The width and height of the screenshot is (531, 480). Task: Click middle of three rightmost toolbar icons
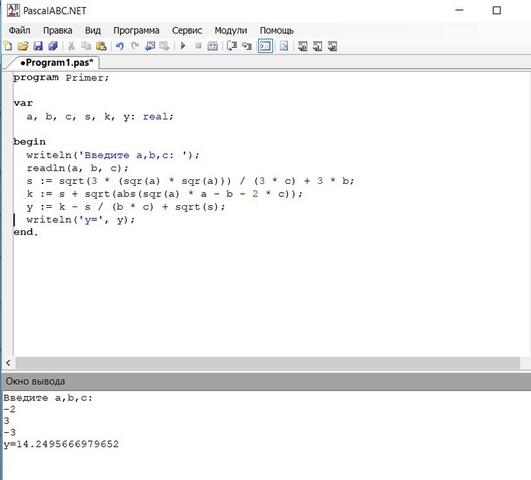pyautogui.click(x=317, y=46)
